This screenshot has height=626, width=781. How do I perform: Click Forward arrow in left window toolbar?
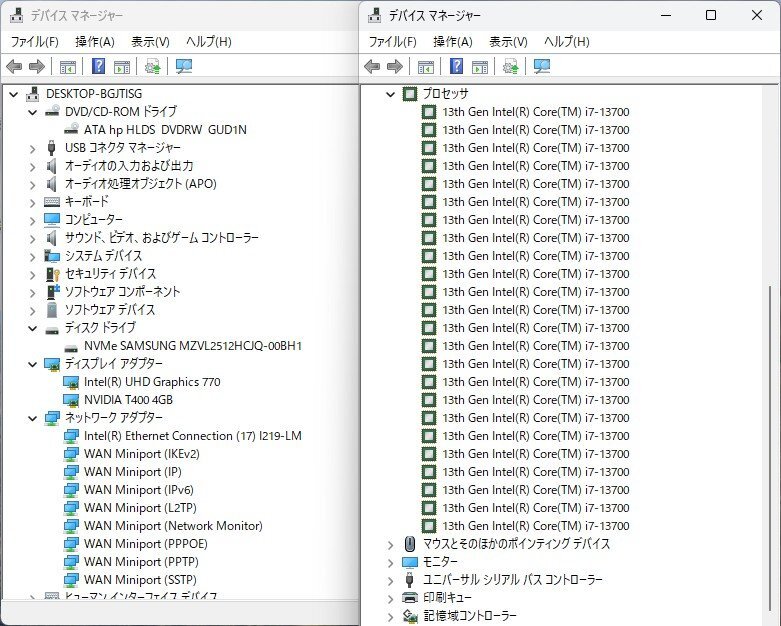tap(37, 66)
